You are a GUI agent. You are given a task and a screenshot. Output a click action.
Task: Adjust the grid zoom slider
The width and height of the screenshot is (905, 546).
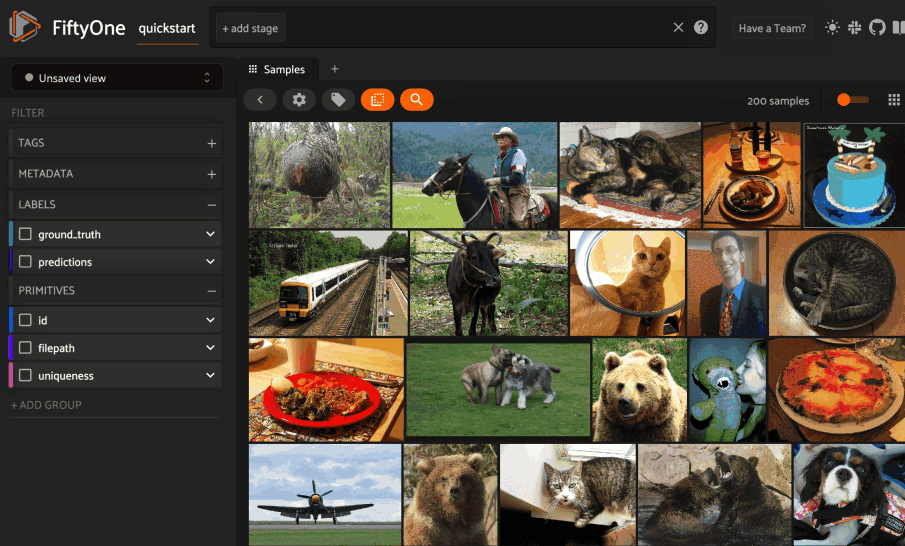point(845,100)
